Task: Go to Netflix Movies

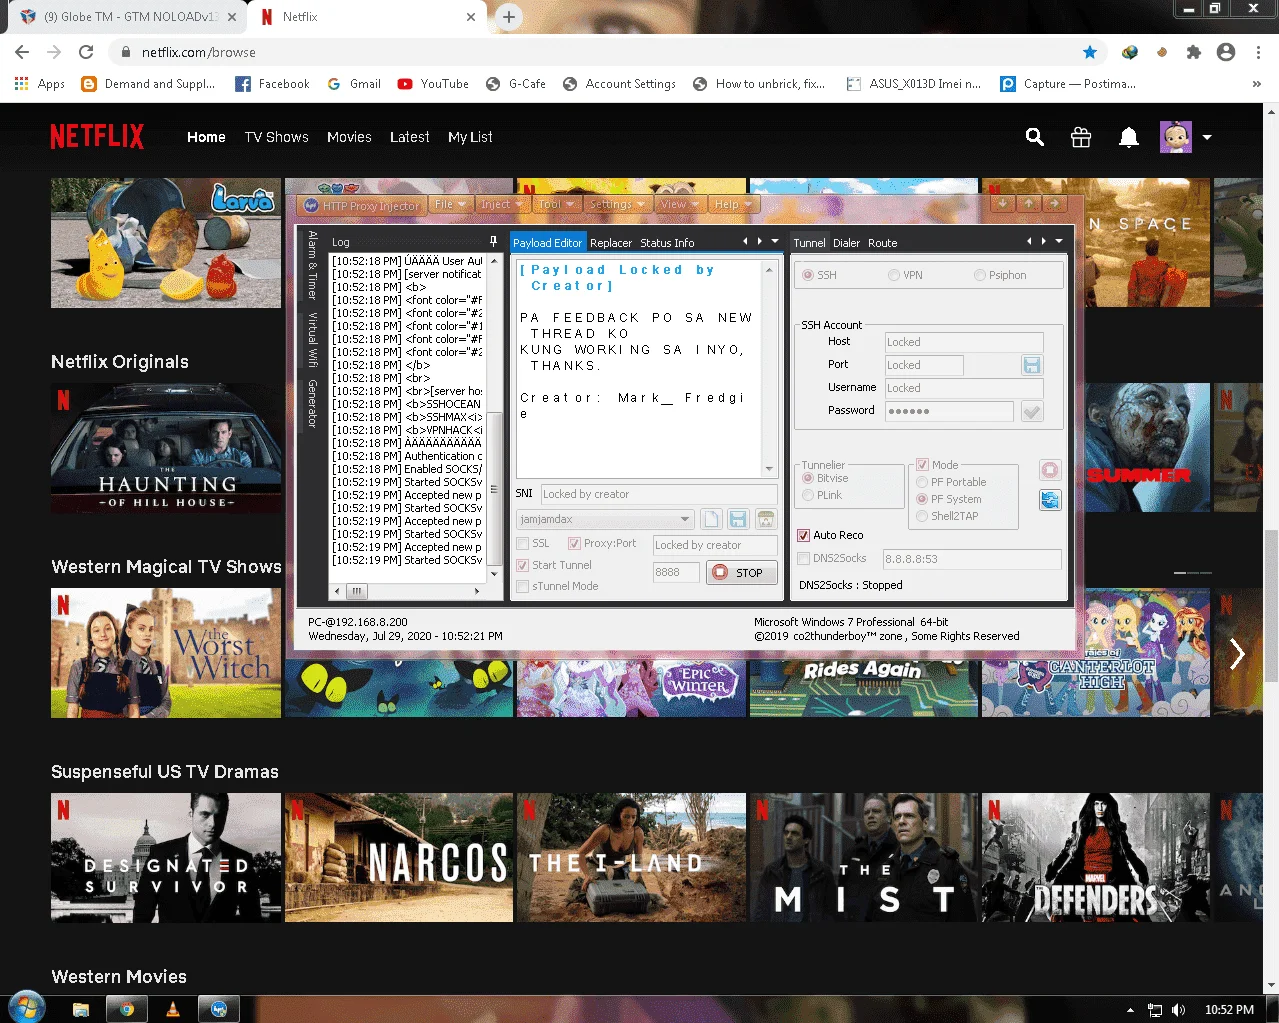Action: click(x=349, y=137)
